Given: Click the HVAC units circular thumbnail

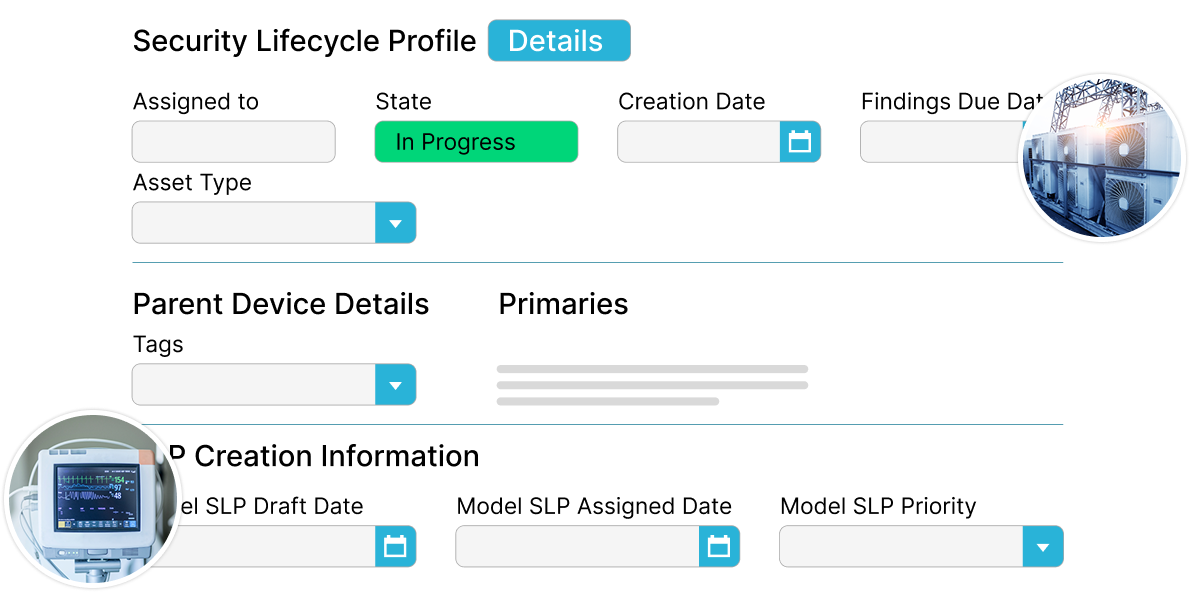Looking at the screenshot, I should pyautogui.click(x=1101, y=158).
